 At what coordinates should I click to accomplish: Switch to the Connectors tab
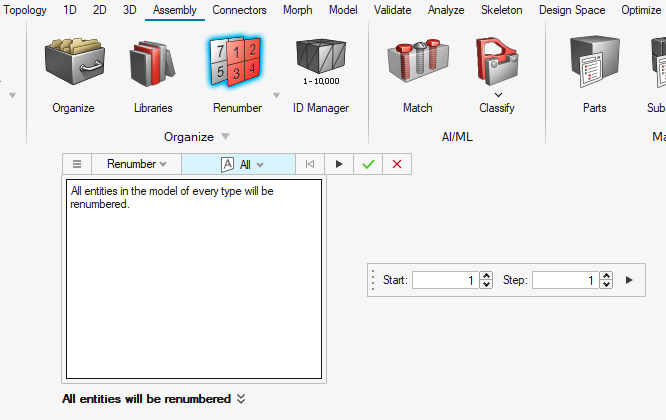pos(239,10)
